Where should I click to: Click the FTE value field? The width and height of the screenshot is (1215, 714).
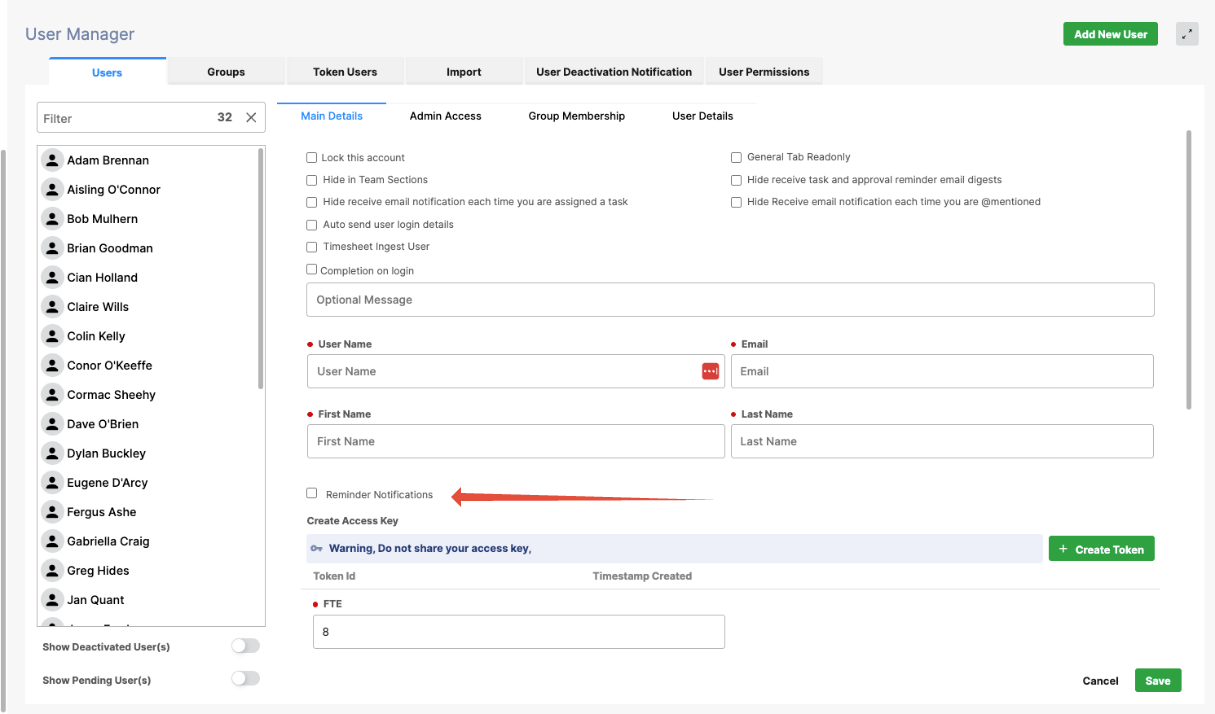tap(519, 632)
